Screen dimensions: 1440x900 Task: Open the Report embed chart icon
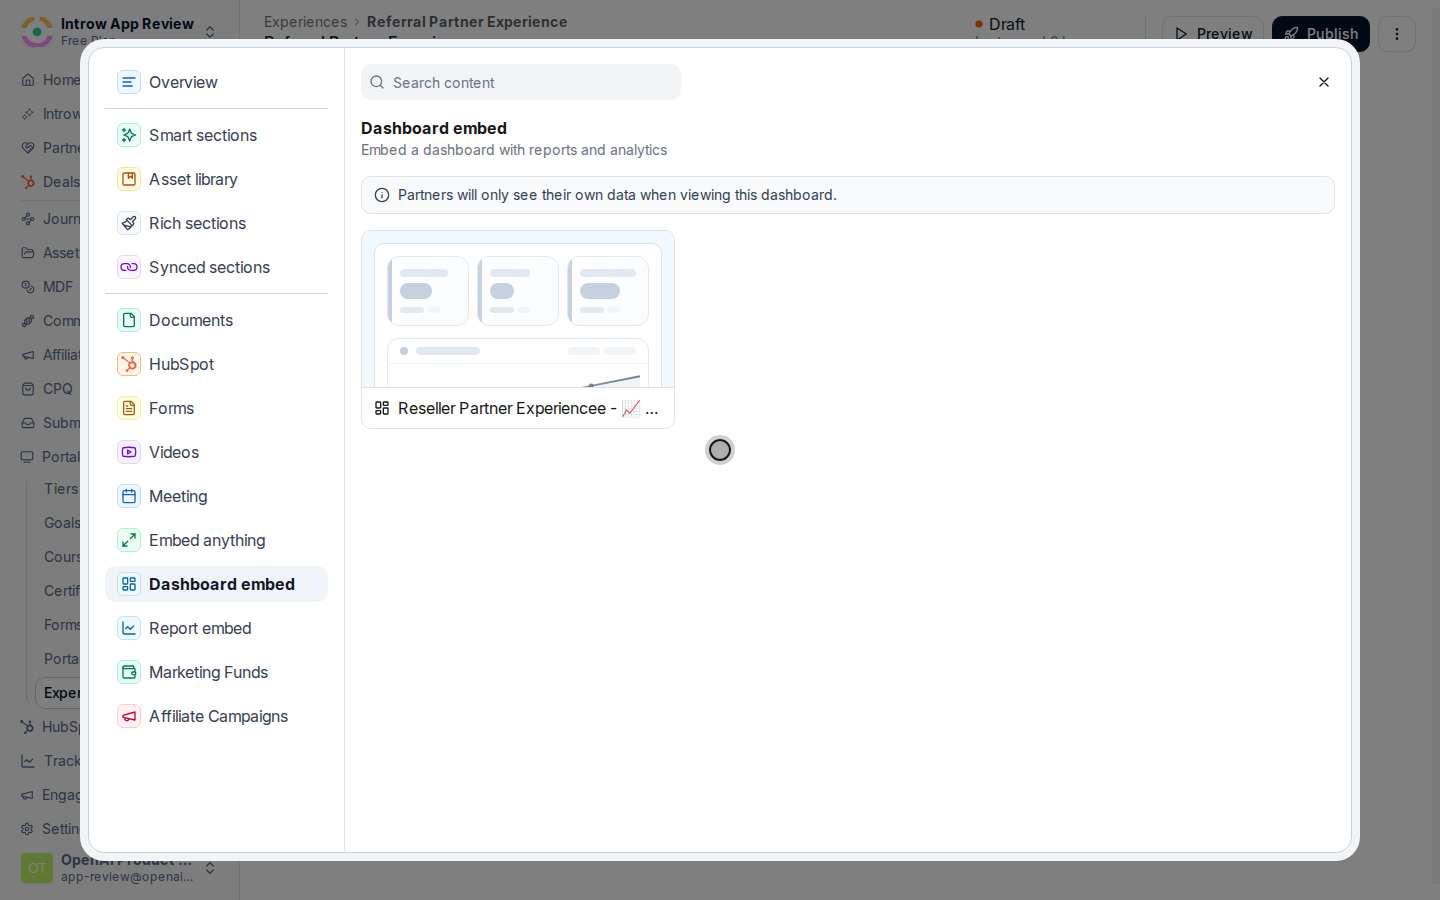(129, 628)
